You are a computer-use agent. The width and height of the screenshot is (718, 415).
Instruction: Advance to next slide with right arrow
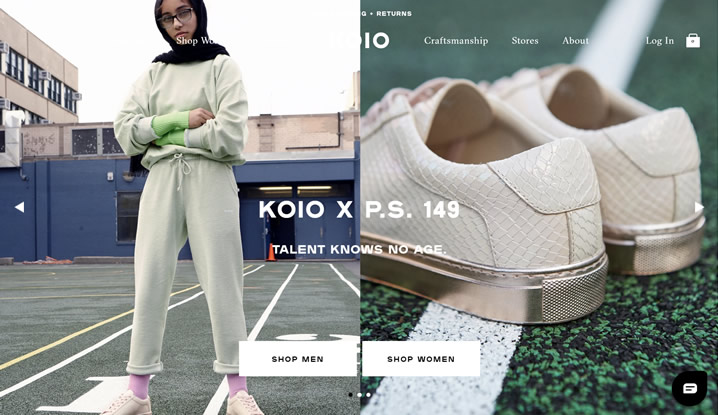699,207
